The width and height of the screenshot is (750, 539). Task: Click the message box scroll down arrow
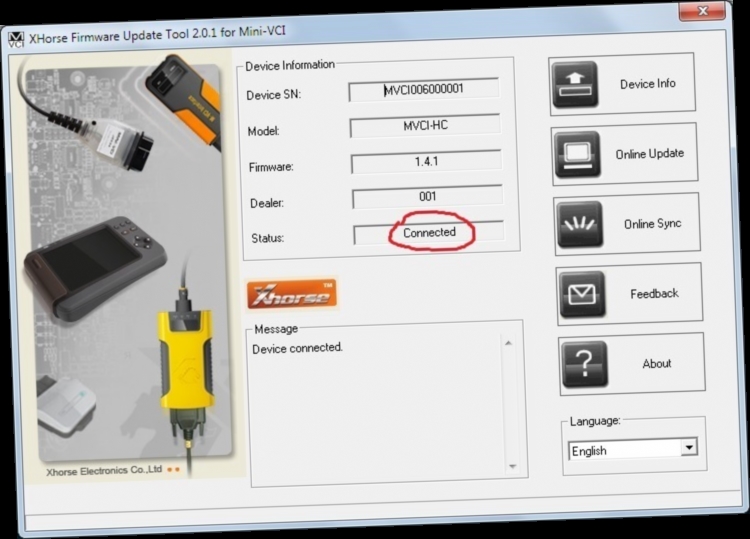point(512,466)
